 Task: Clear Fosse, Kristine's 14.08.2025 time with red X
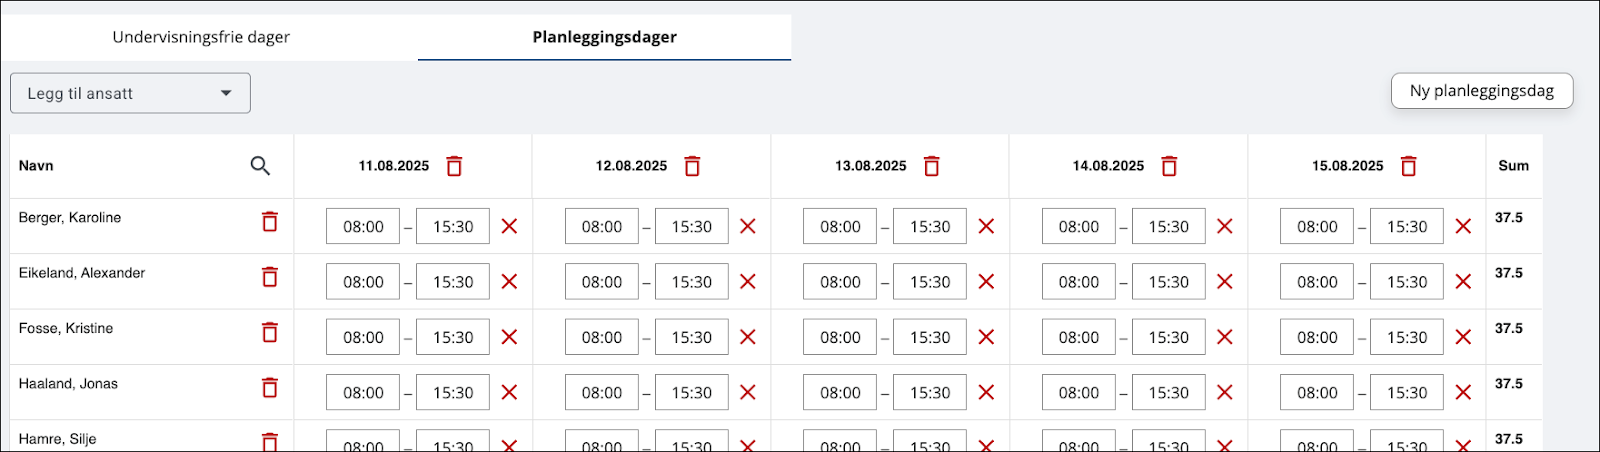1224,337
